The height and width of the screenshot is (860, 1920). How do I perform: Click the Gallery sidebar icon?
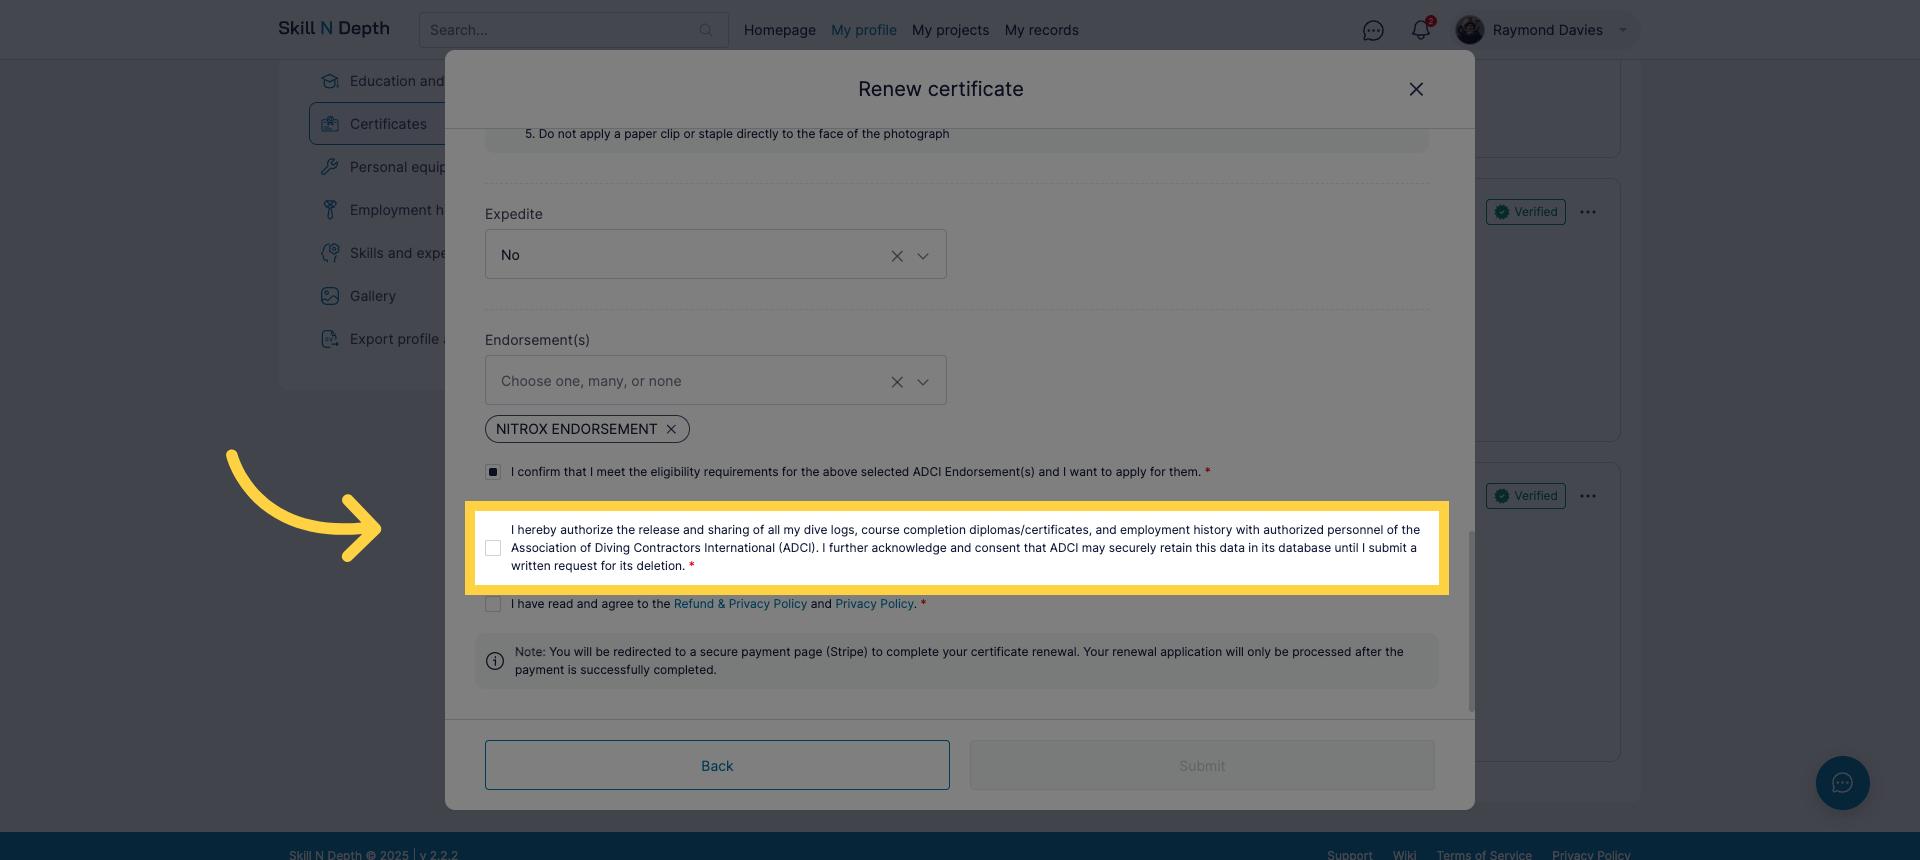(x=330, y=296)
